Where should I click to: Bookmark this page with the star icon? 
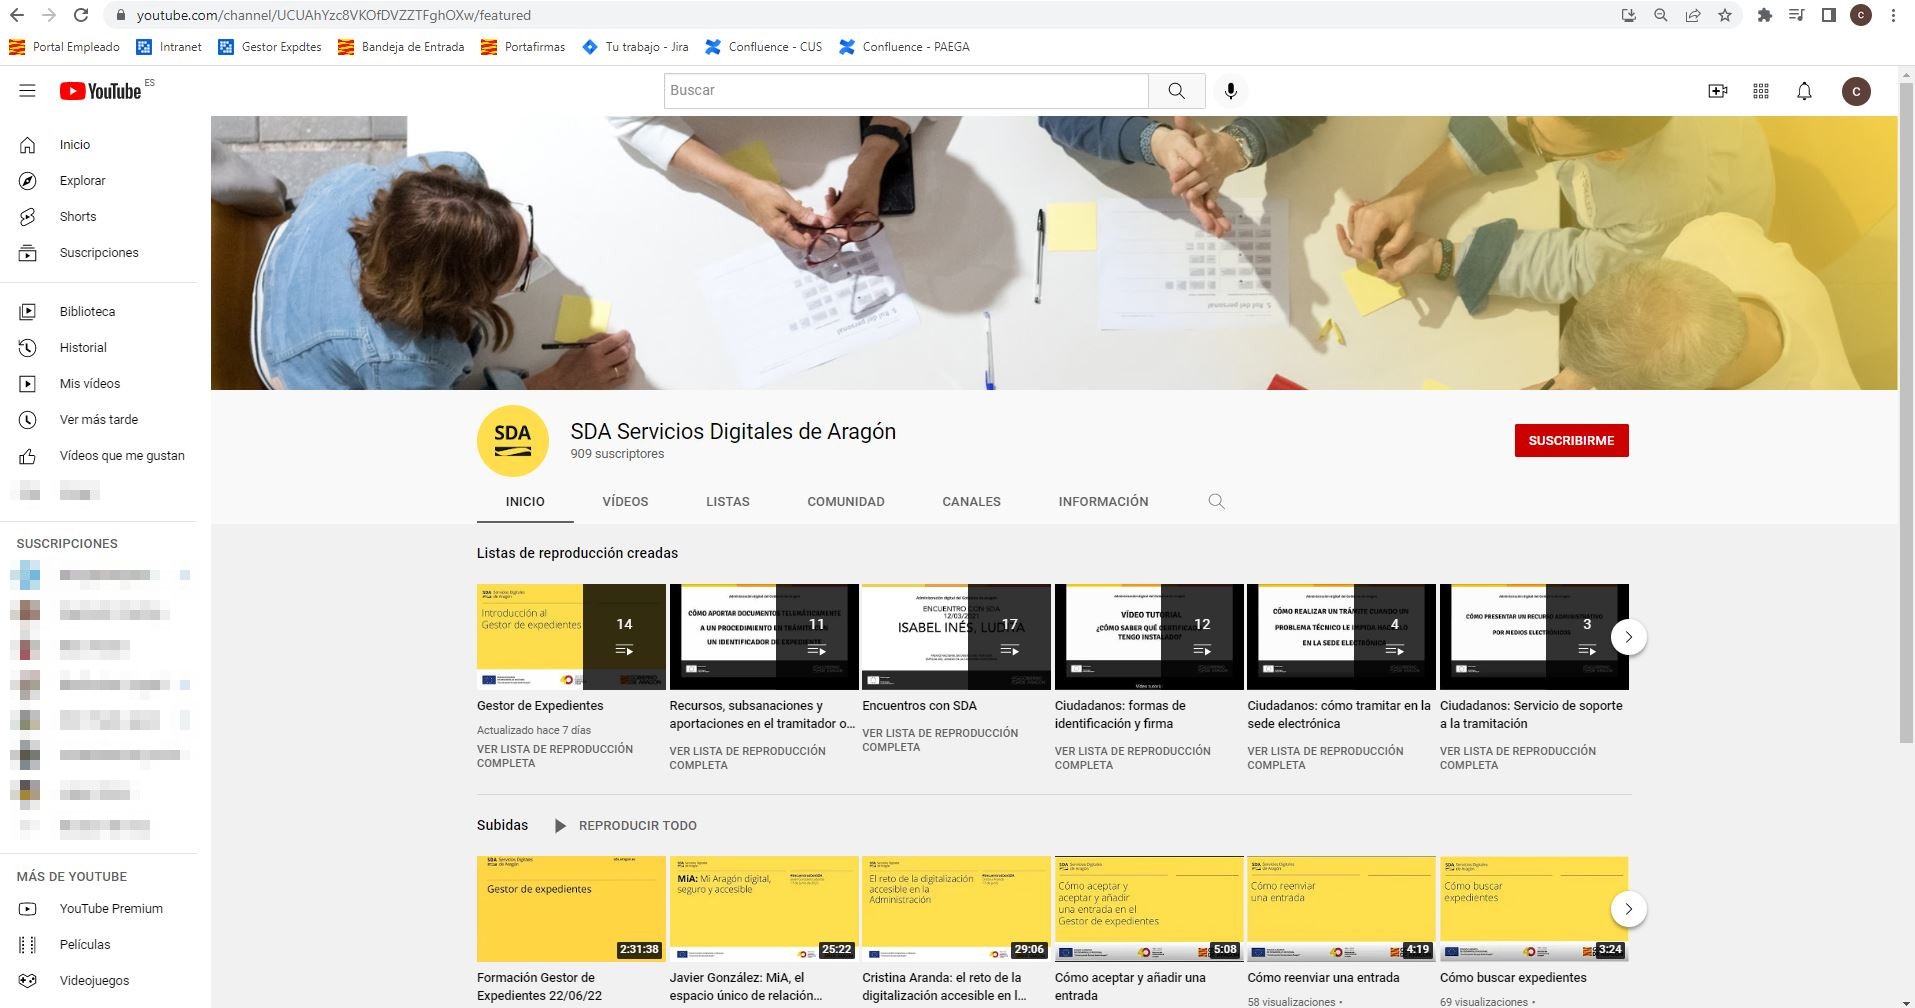point(1725,15)
